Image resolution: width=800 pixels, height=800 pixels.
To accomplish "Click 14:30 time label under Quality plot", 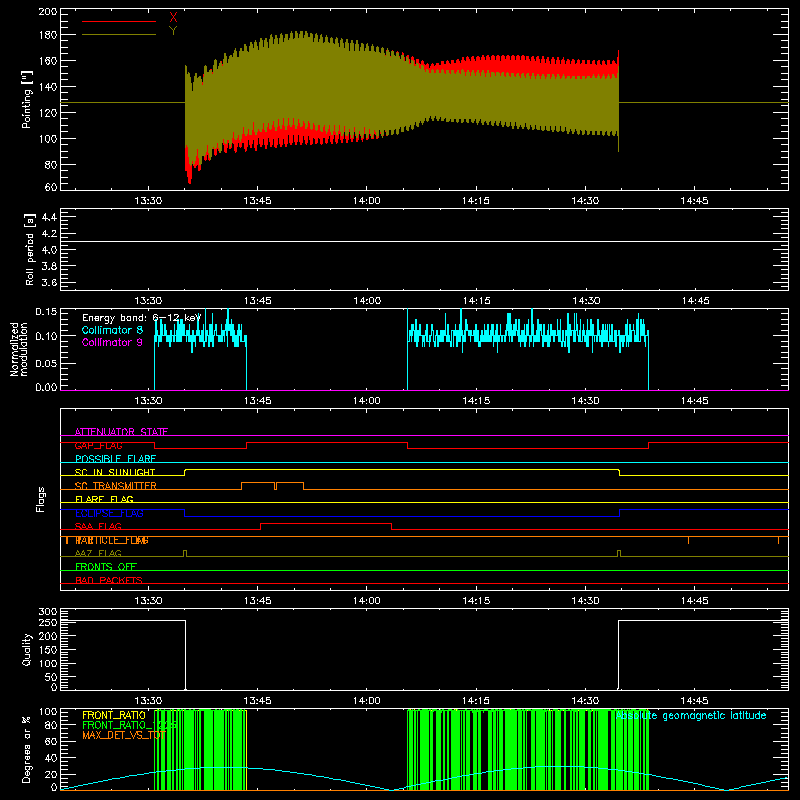I will coord(585,701).
